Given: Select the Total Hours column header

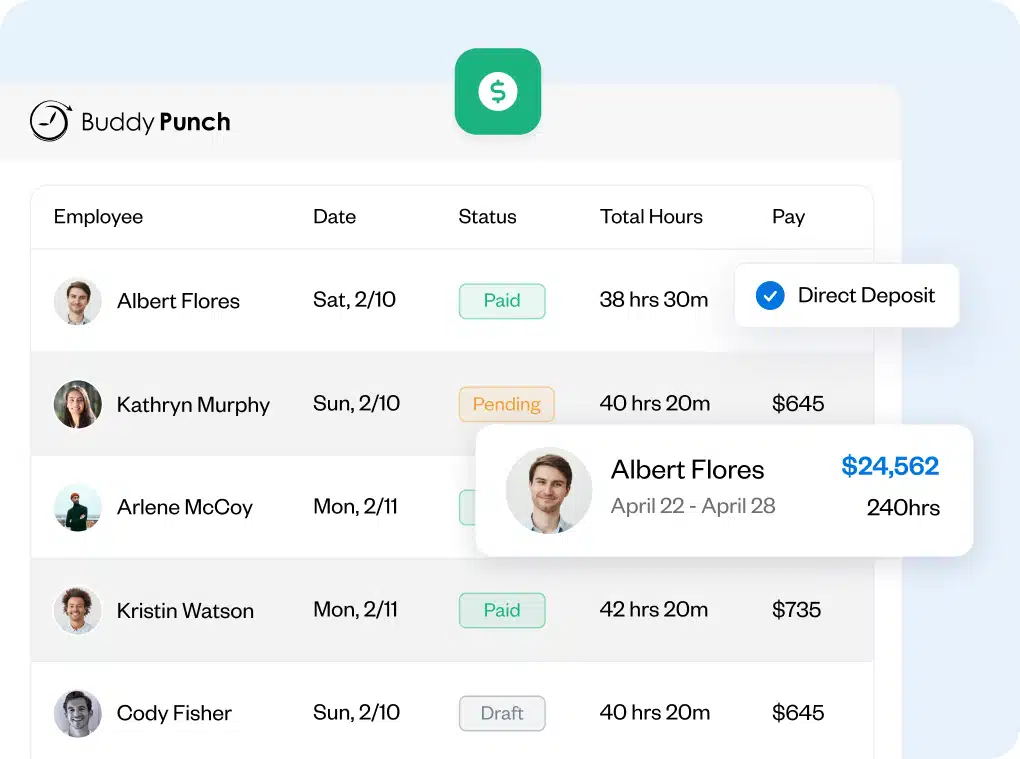Looking at the screenshot, I should [651, 217].
